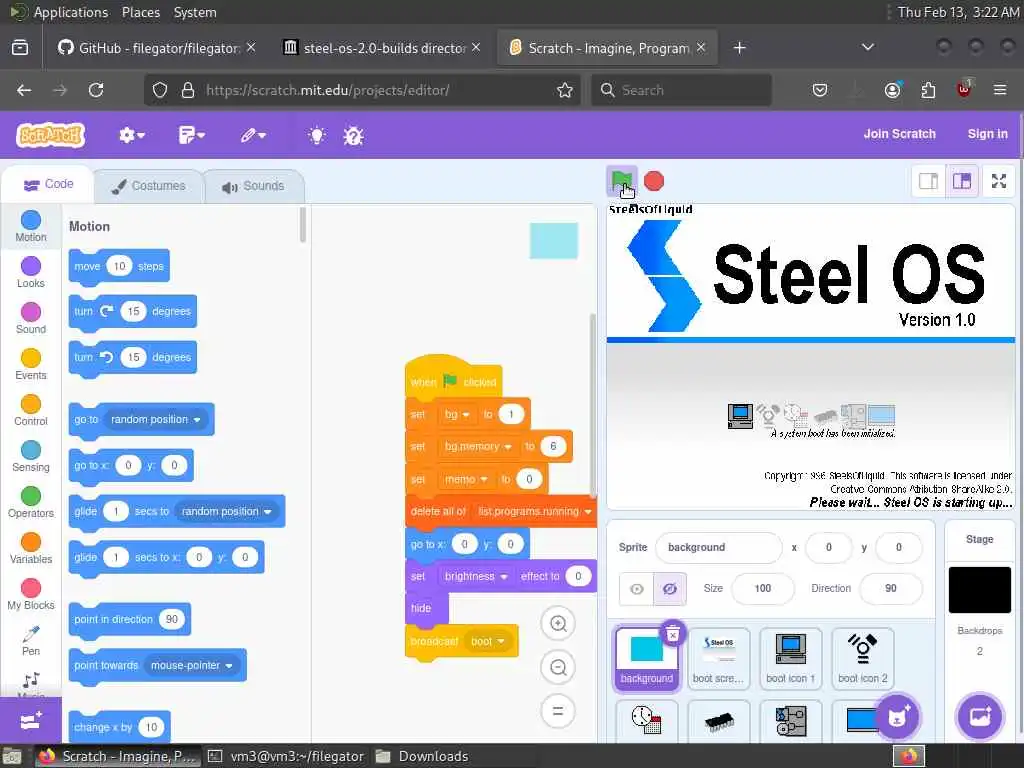
Task: Select the boot icon 1 sprite
Action: [x=790, y=658]
